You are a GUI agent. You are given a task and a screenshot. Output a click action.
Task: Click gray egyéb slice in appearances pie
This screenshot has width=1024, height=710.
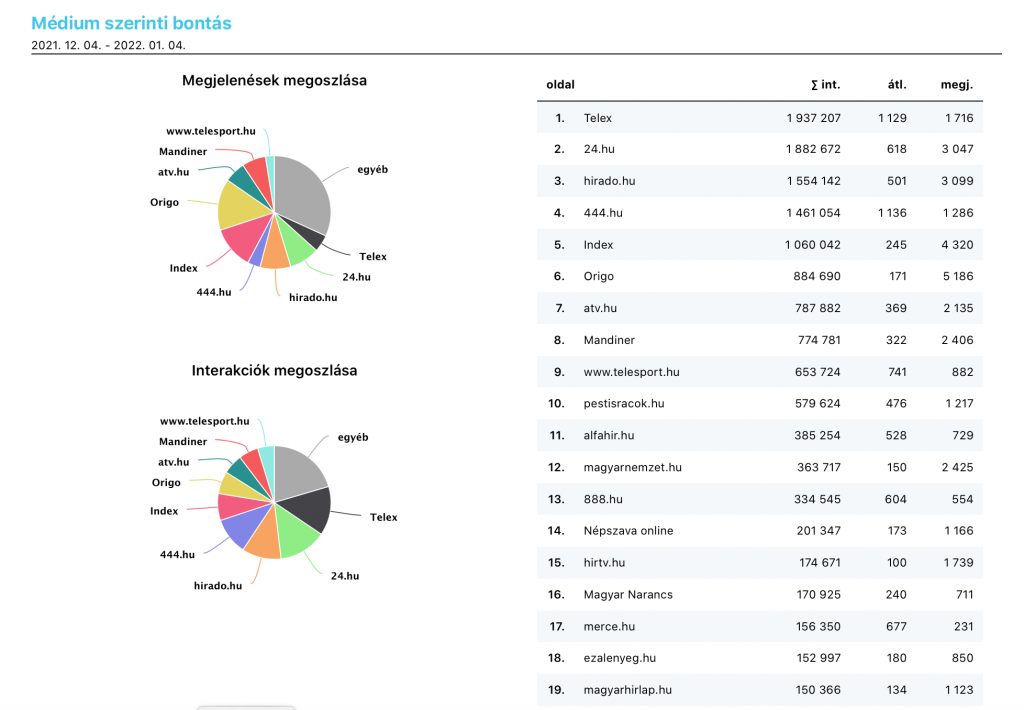303,195
